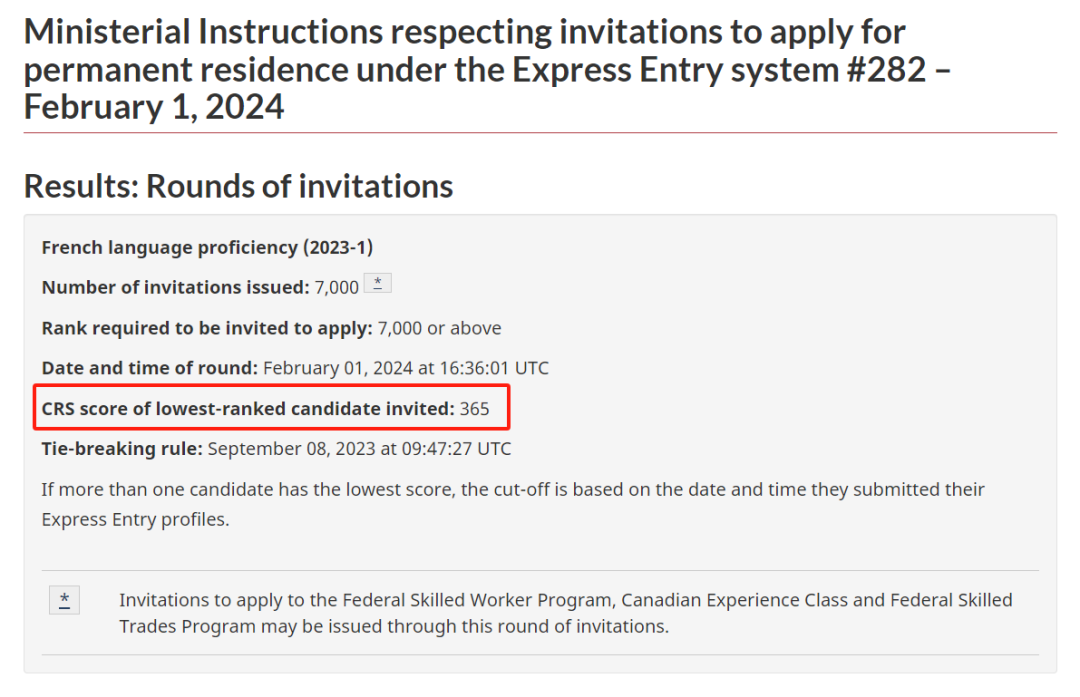Viewport: 1080px width, 697px height.
Task: Click the 7,000 invitations issued value
Action: coord(337,287)
